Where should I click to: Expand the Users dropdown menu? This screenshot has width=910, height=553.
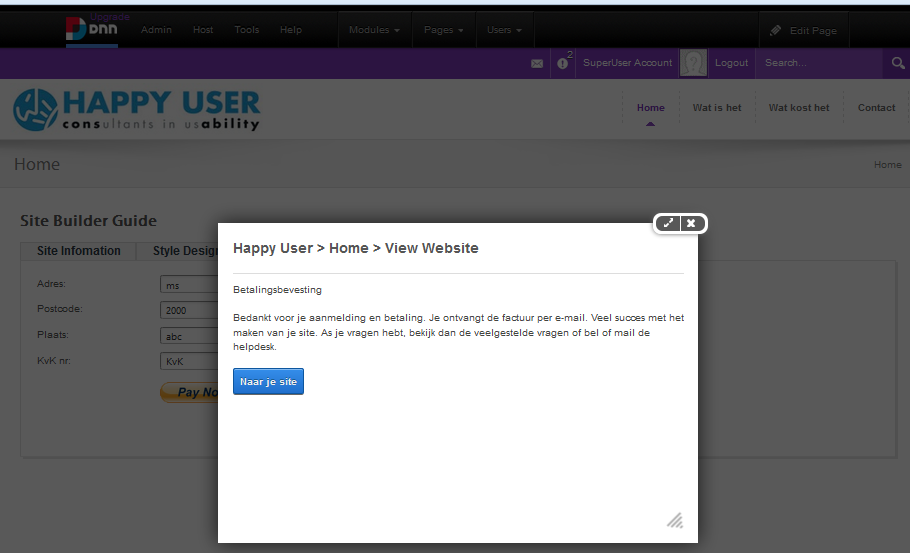pyautogui.click(x=504, y=30)
